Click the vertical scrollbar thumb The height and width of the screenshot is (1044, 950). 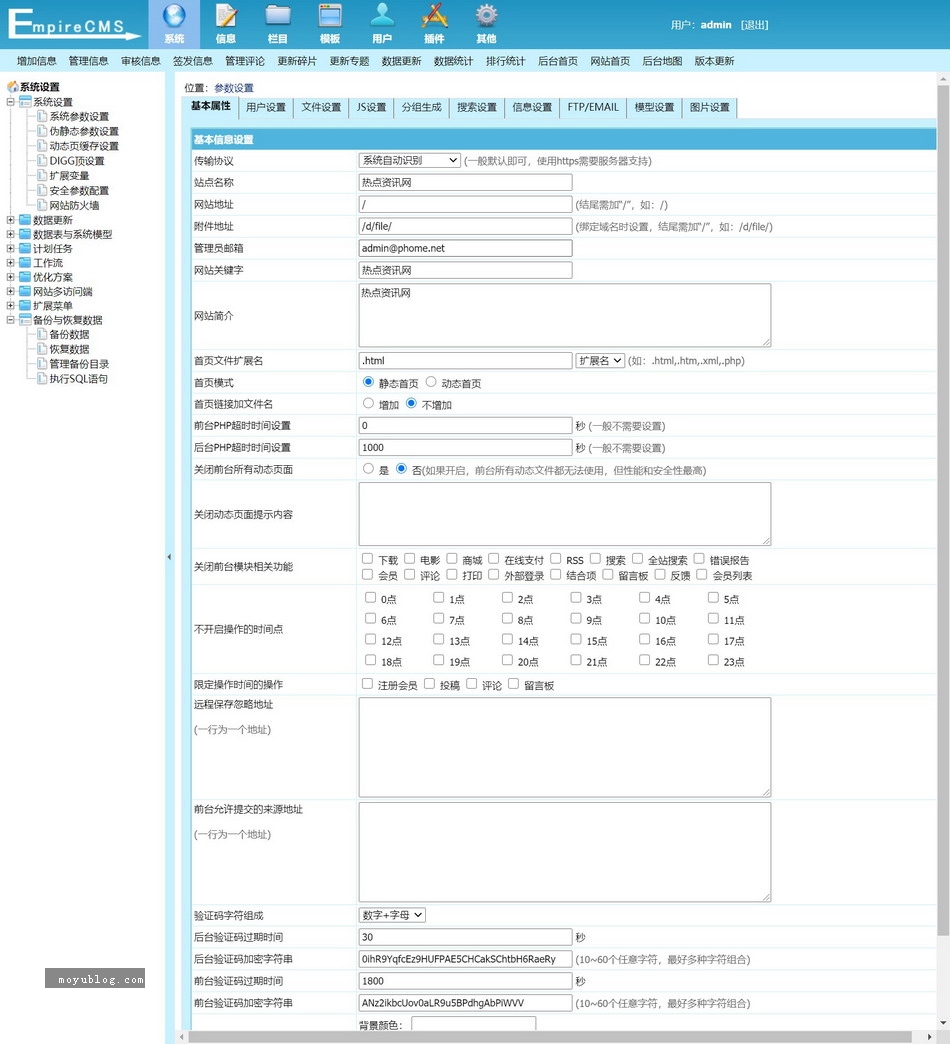(x=943, y=509)
